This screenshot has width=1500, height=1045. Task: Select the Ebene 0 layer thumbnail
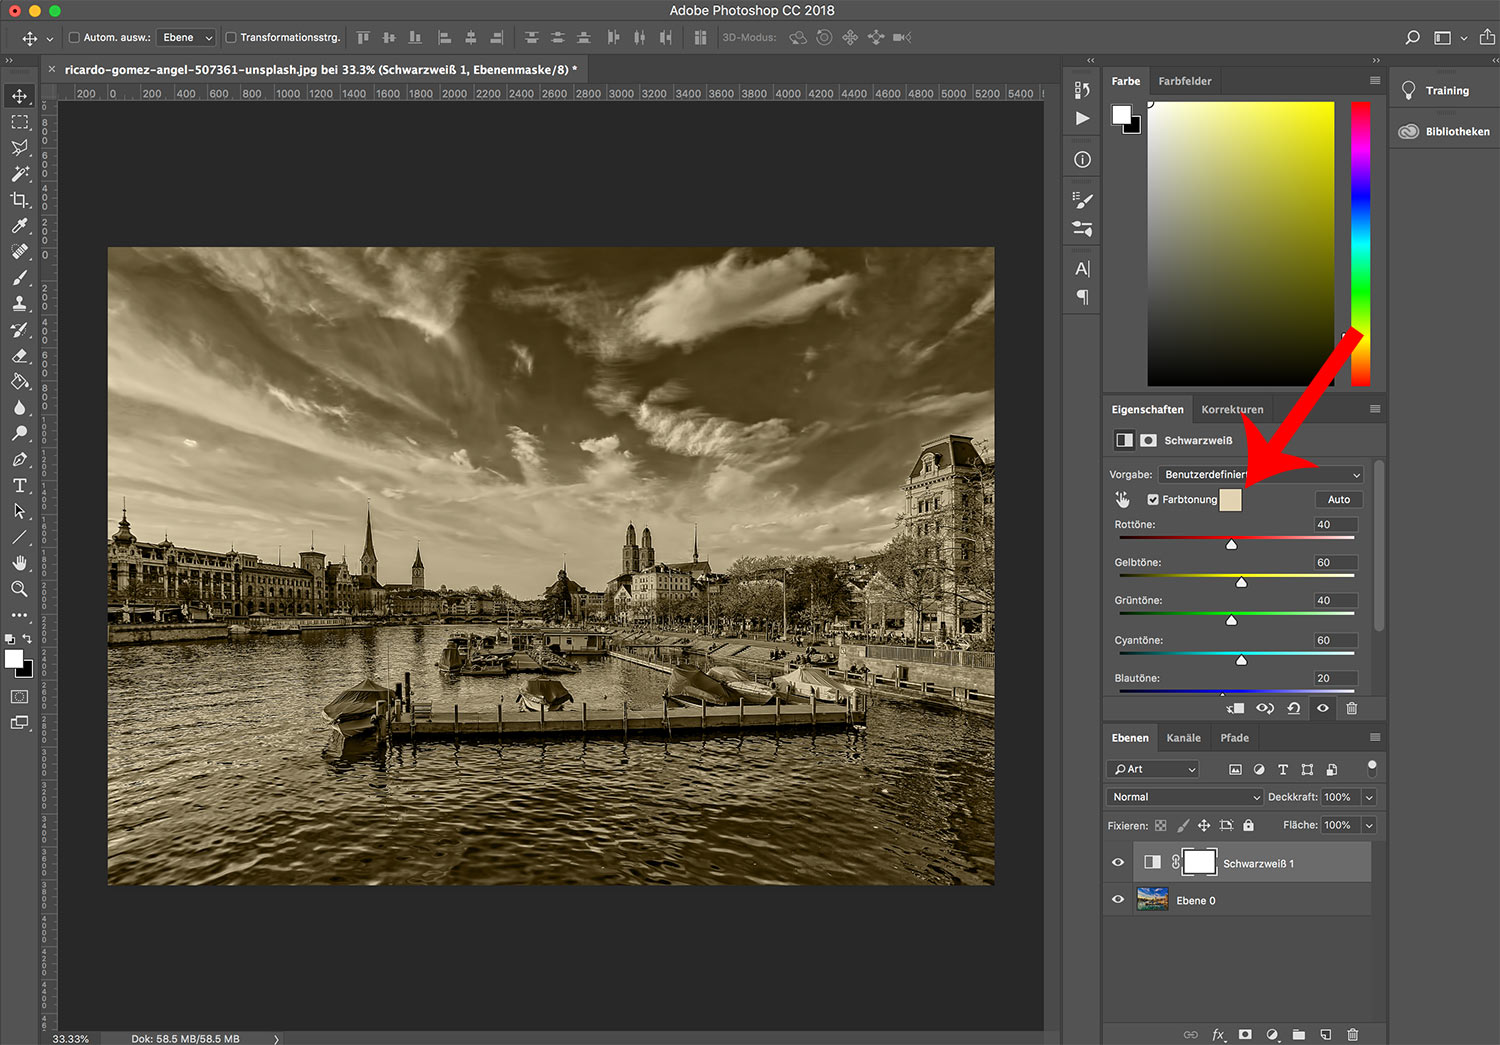(x=1152, y=900)
